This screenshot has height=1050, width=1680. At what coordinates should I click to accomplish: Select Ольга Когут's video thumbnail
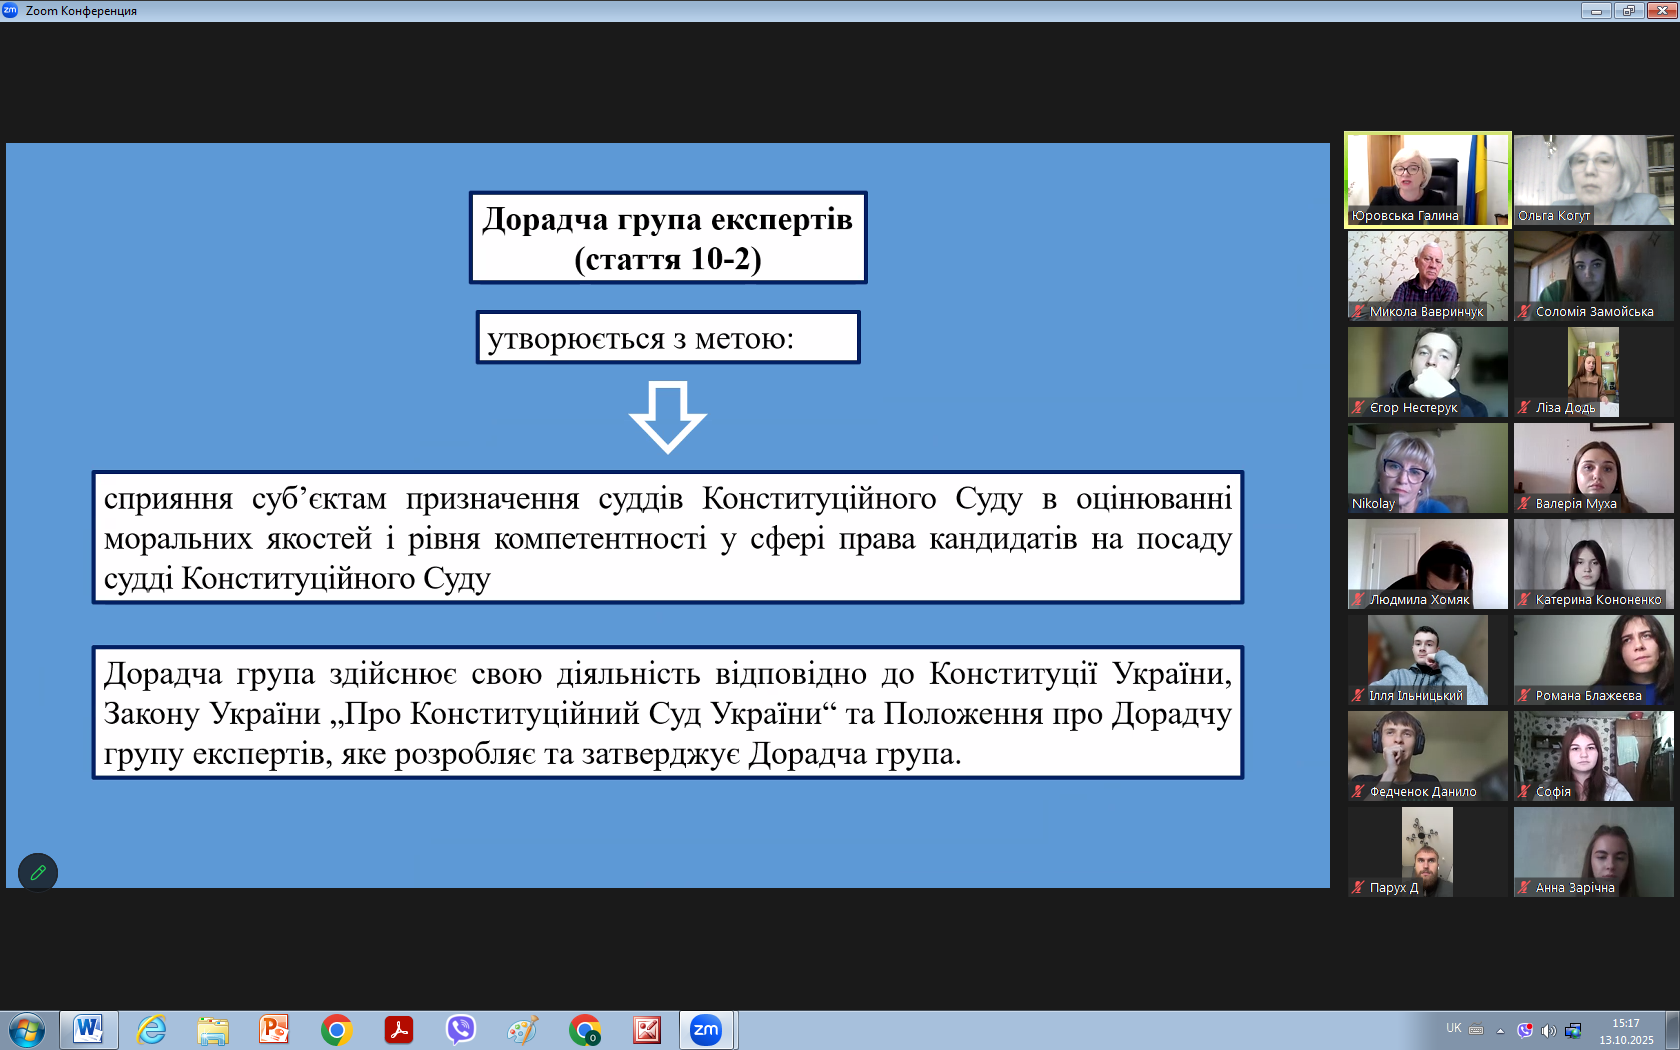pyautogui.click(x=1593, y=178)
